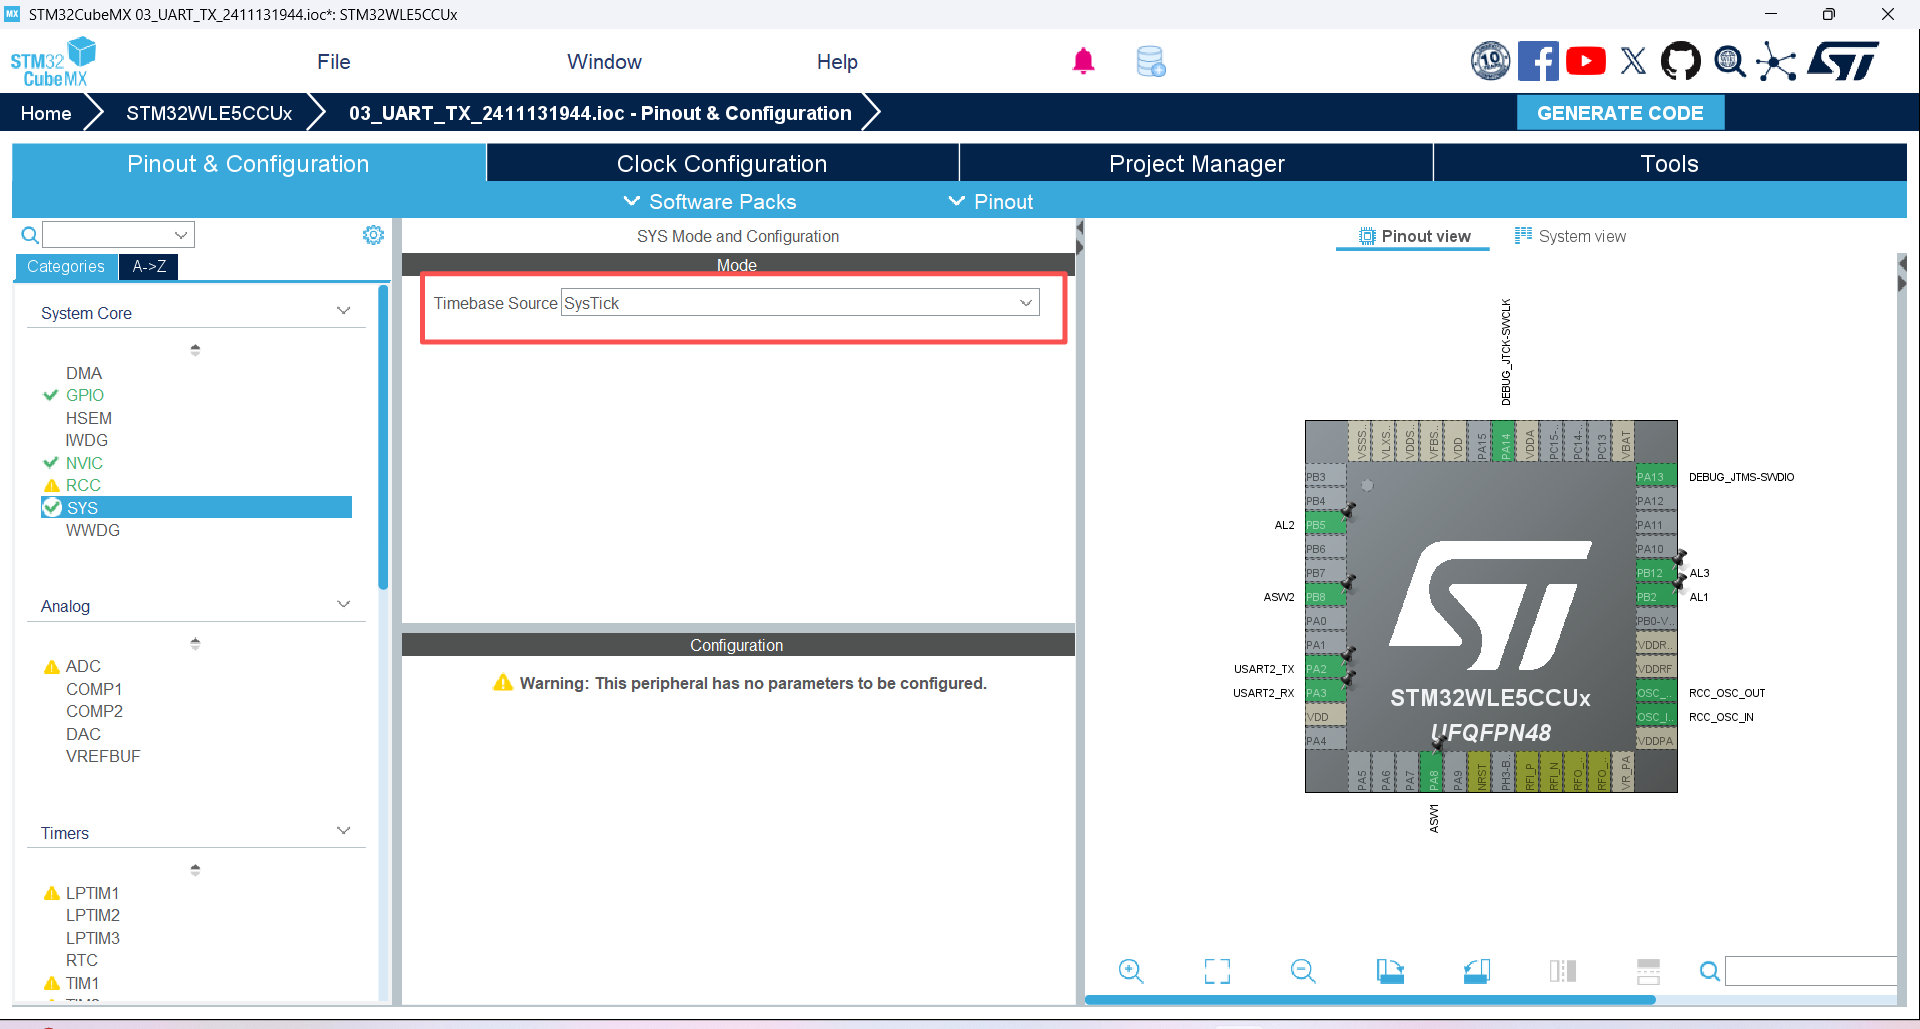This screenshot has height=1029, width=1920.
Task: Click the ST community network icon
Action: [1776, 61]
